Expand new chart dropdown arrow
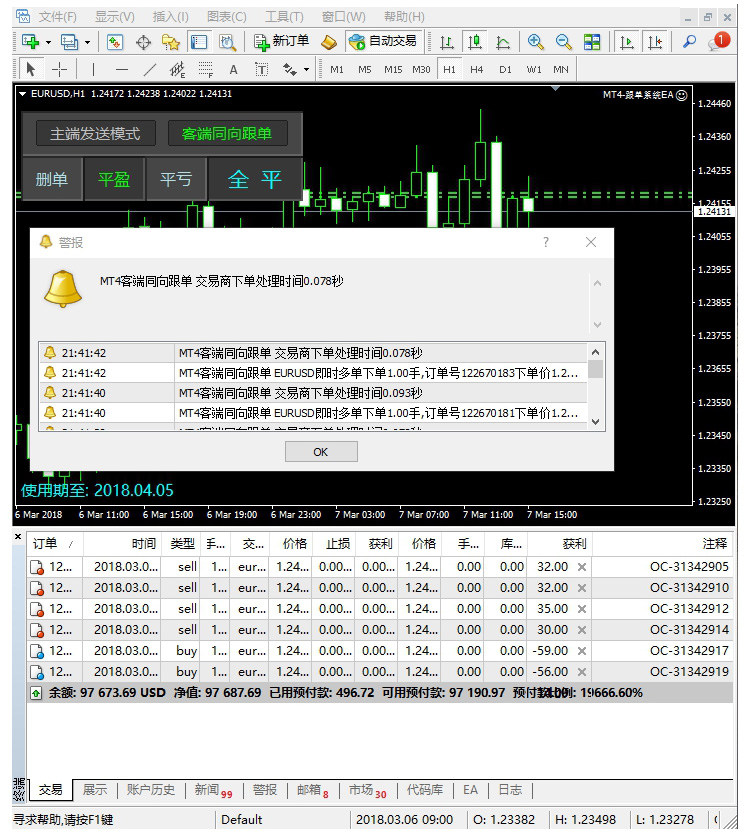 click(x=48, y=42)
